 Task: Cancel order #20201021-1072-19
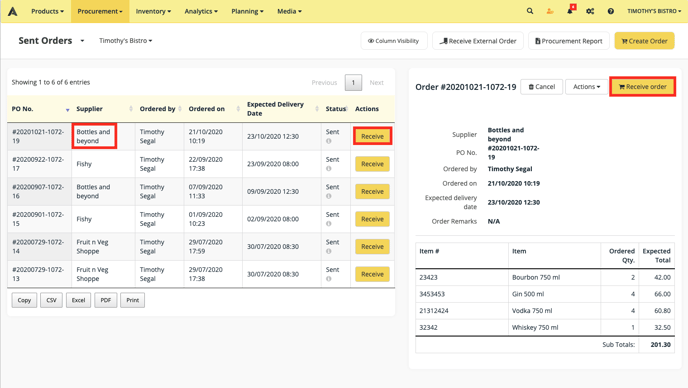(x=541, y=87)
